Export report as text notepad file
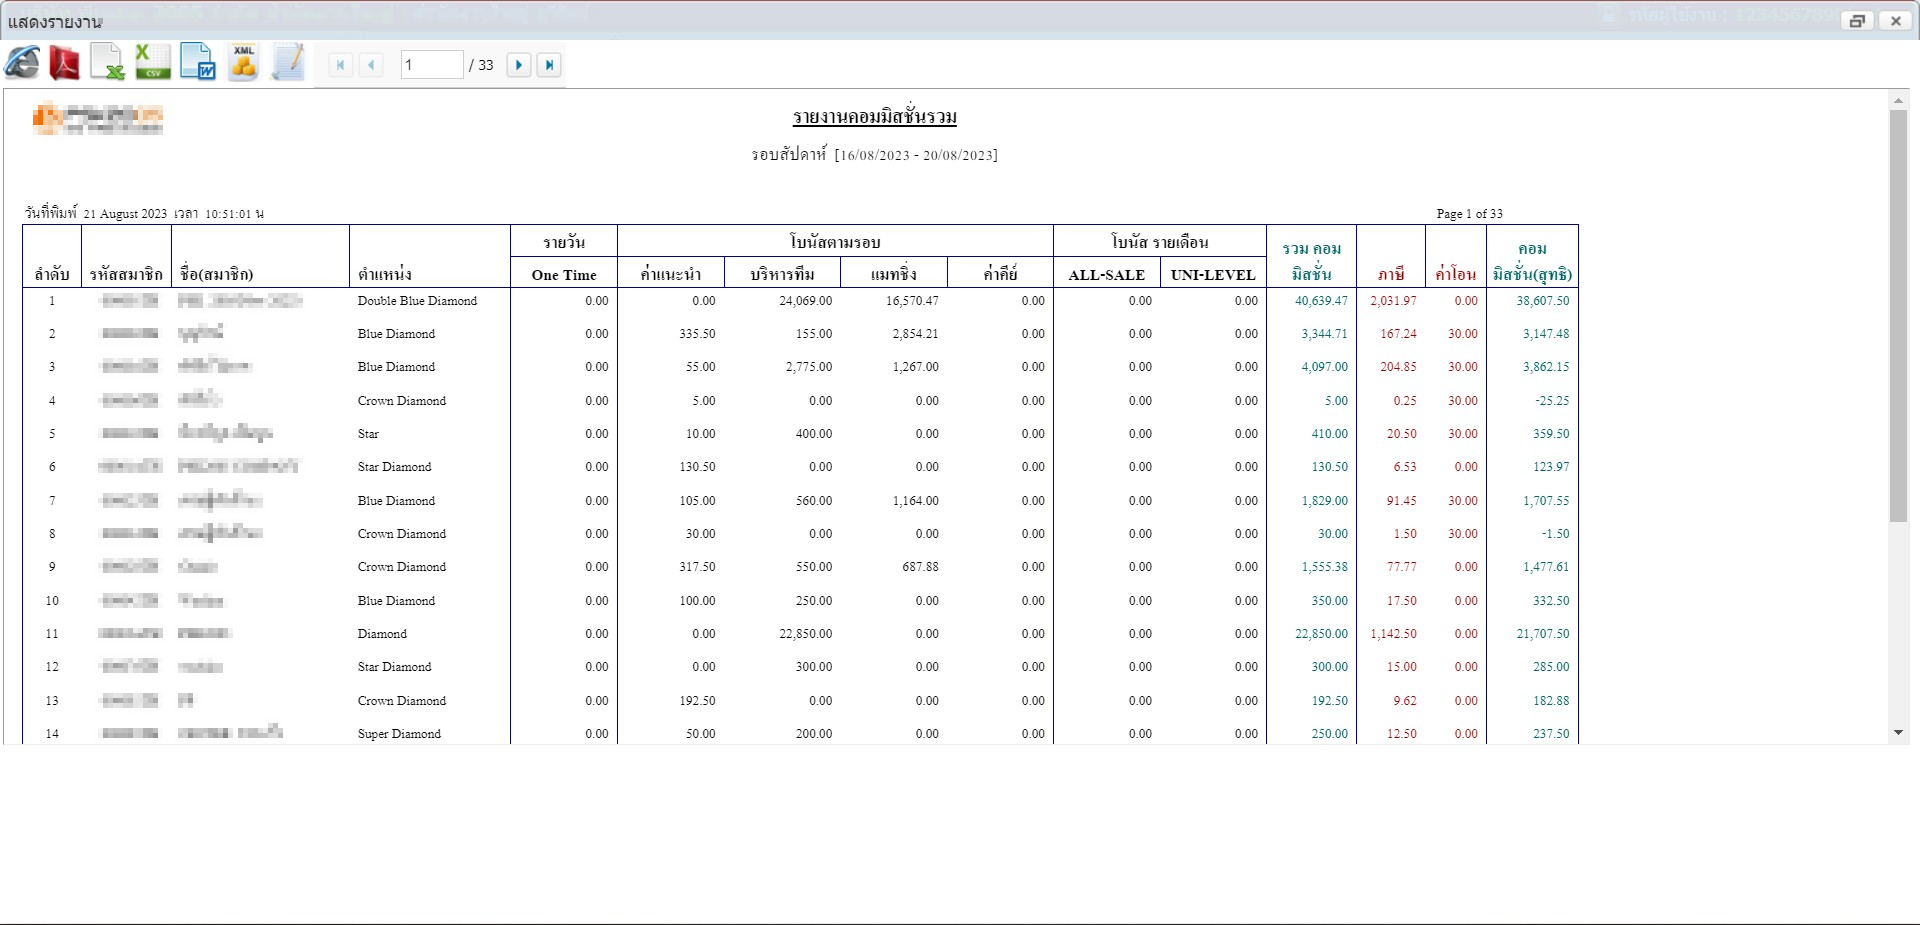 (x=288, y=64)
